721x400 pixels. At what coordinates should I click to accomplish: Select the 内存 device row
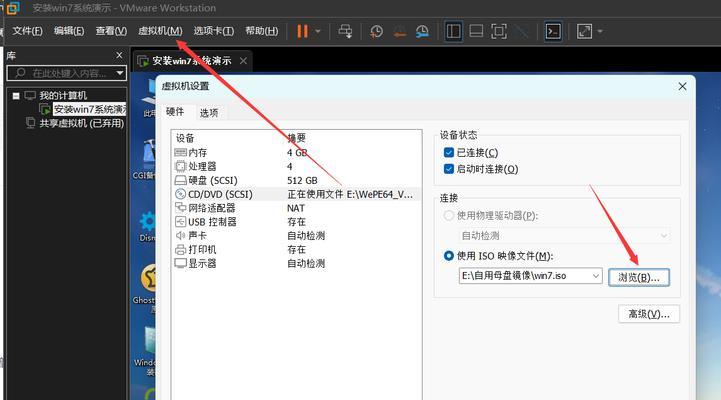point(296,153)
